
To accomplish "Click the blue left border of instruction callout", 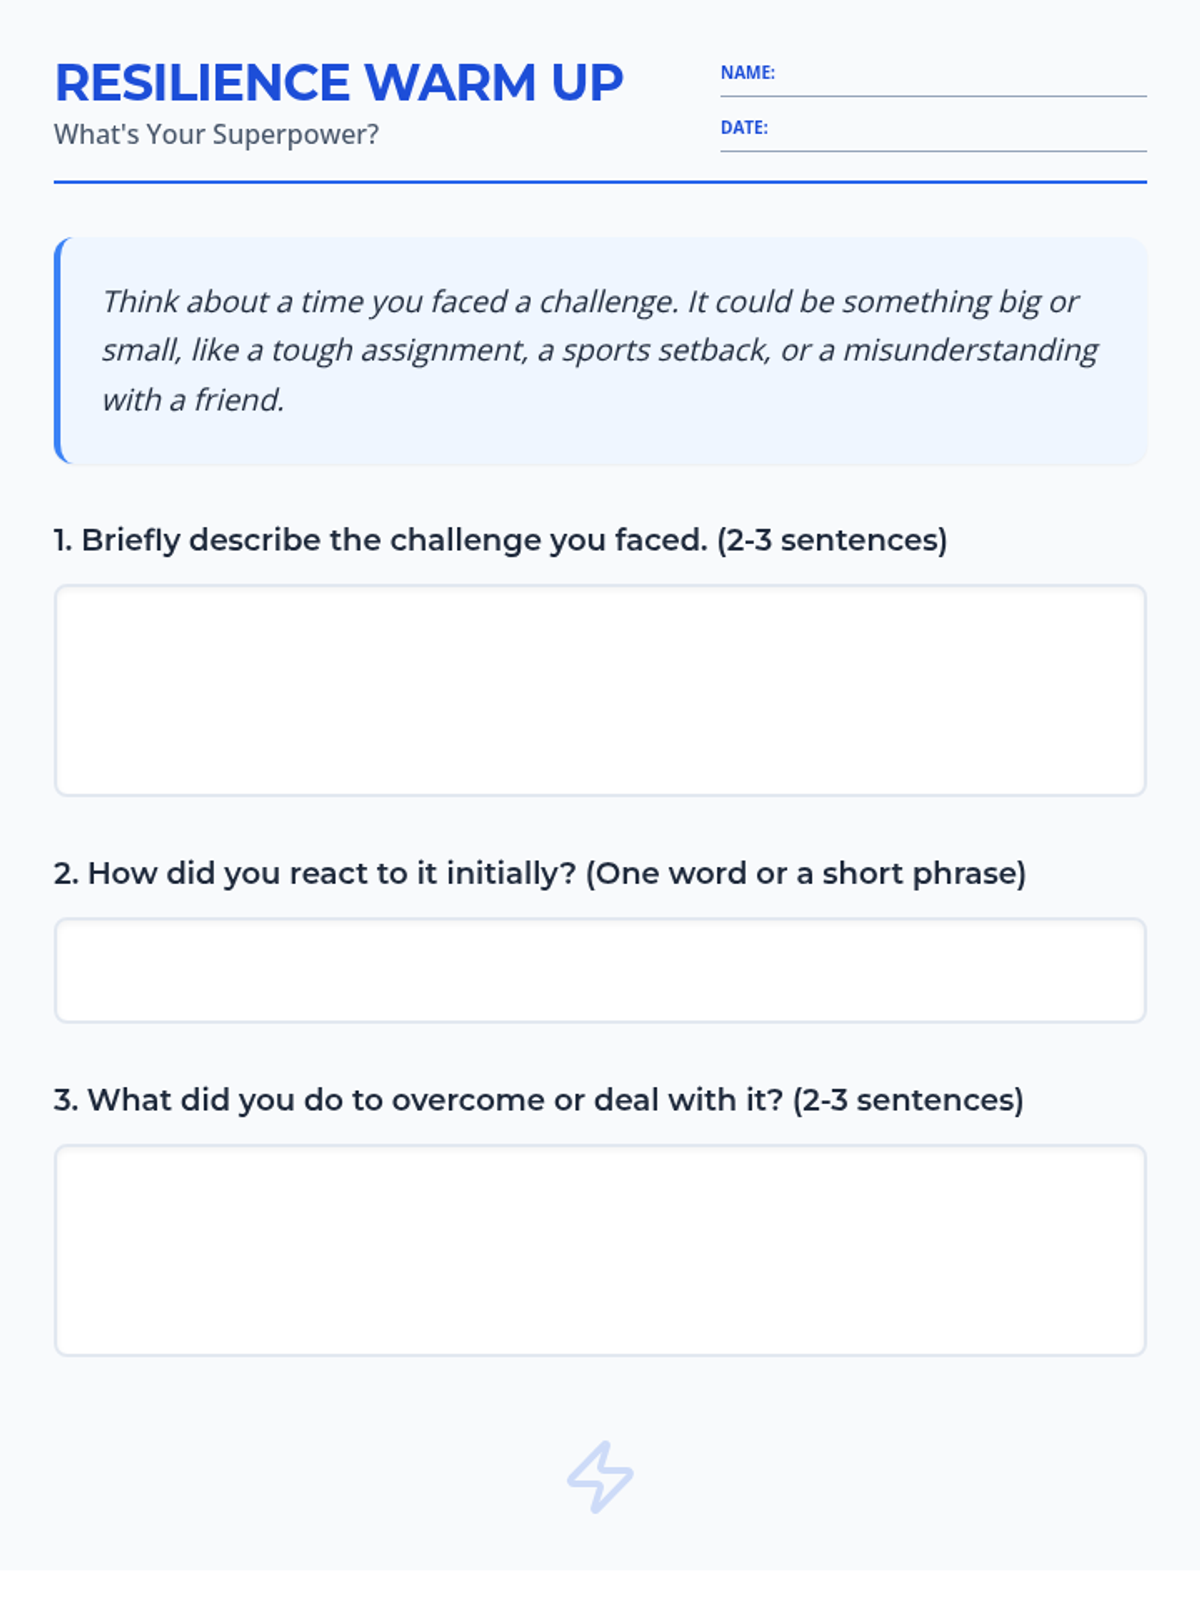I will [x=58, y=350].
